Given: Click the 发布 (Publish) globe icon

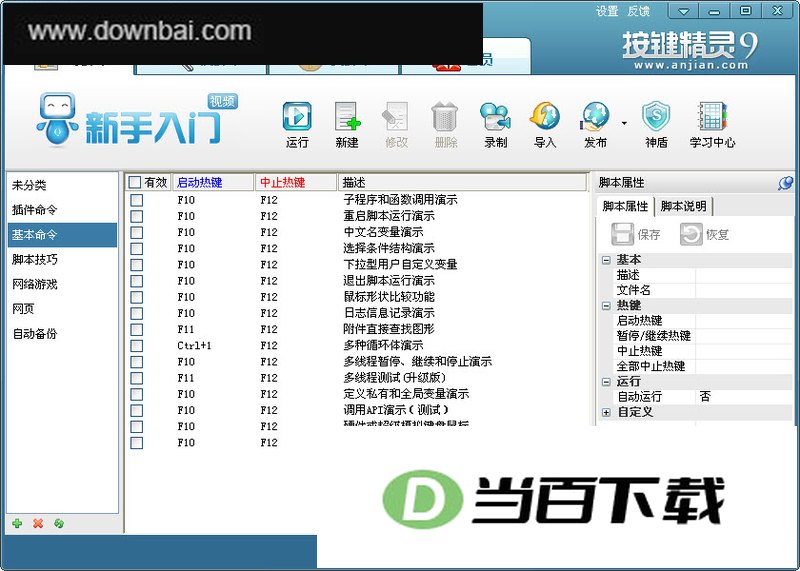Looking at the screenshot, I should (595, 116).
